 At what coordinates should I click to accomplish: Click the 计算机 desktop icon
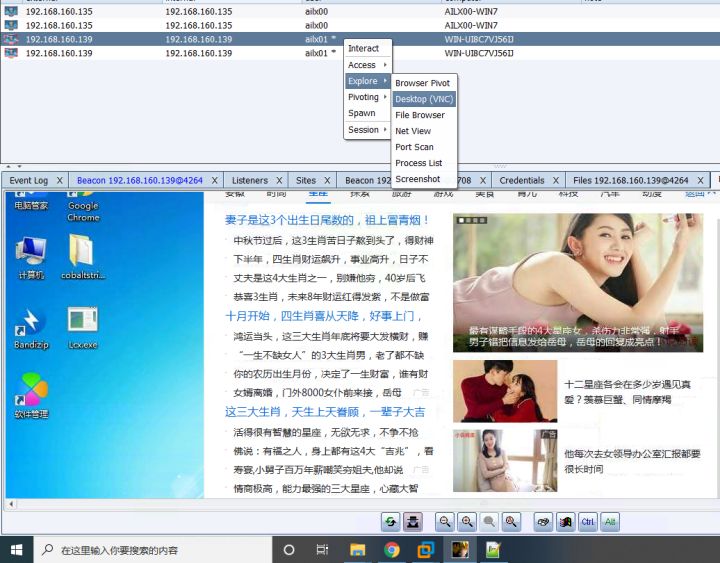pyautogui.click(x=31, y=258)
